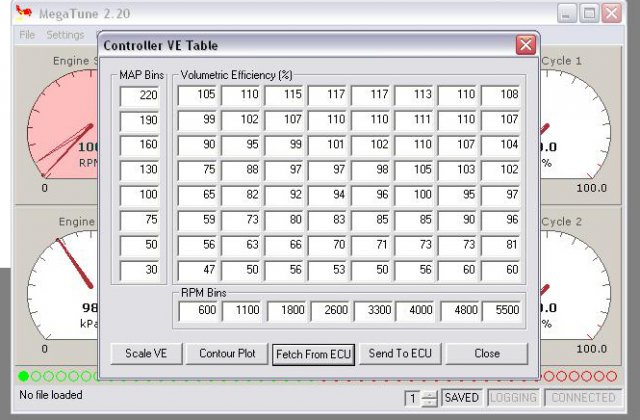Click the VE cell at 30 MAP, 600 RPM
This screenshot has height=420, width=640.
click(x=199, y=271)
